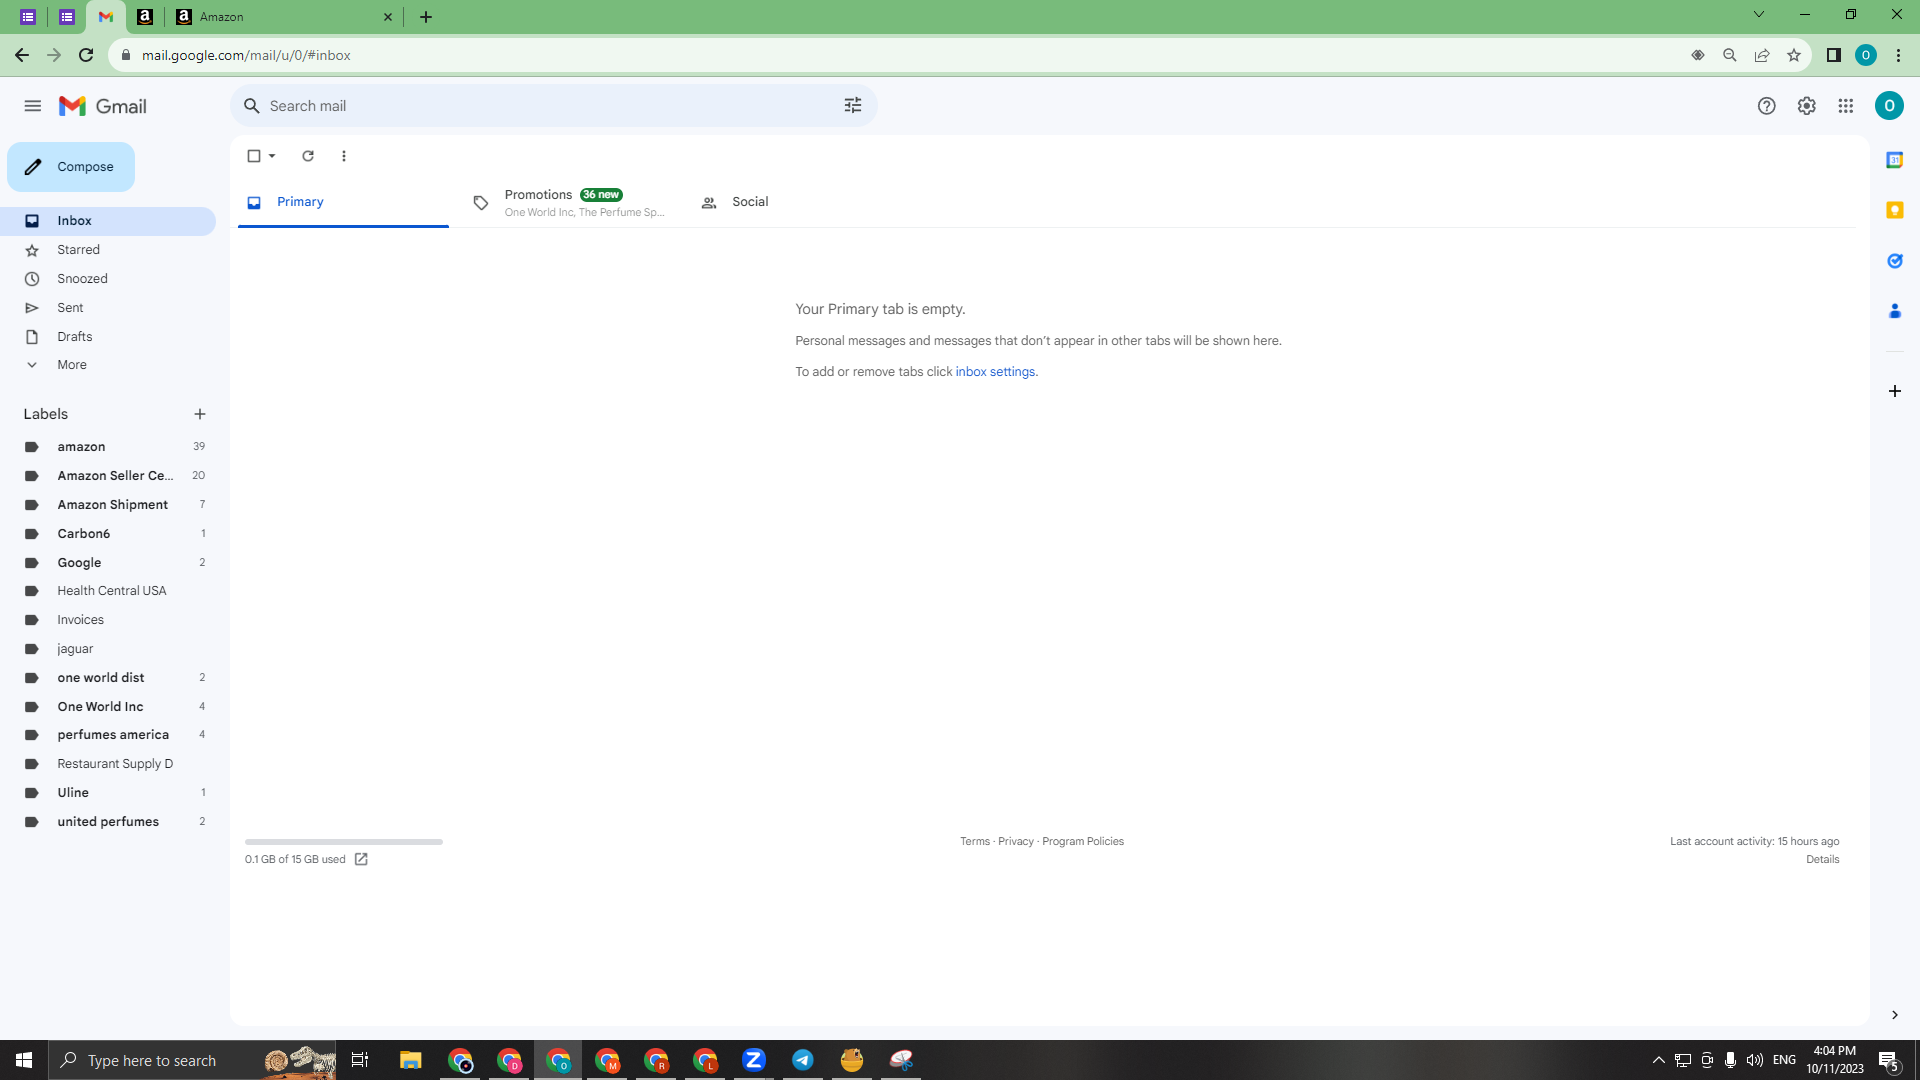Open Google Calendar side panel
Image resolution: width=1920 pixels, height=1080 pixels.
[1895, 160]
